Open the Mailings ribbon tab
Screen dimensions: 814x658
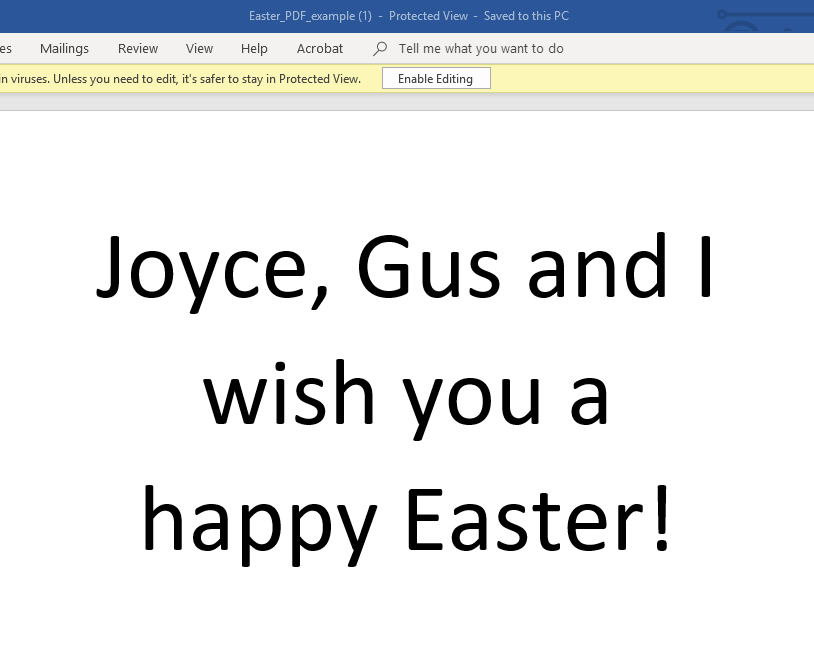[x=64, y=48]
